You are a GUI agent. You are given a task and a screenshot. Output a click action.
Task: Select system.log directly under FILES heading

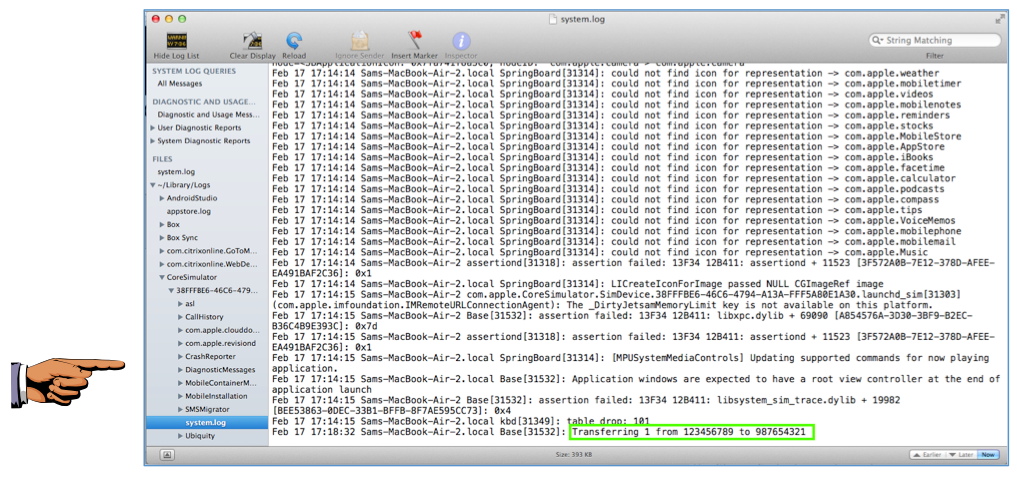coord(176,172)
